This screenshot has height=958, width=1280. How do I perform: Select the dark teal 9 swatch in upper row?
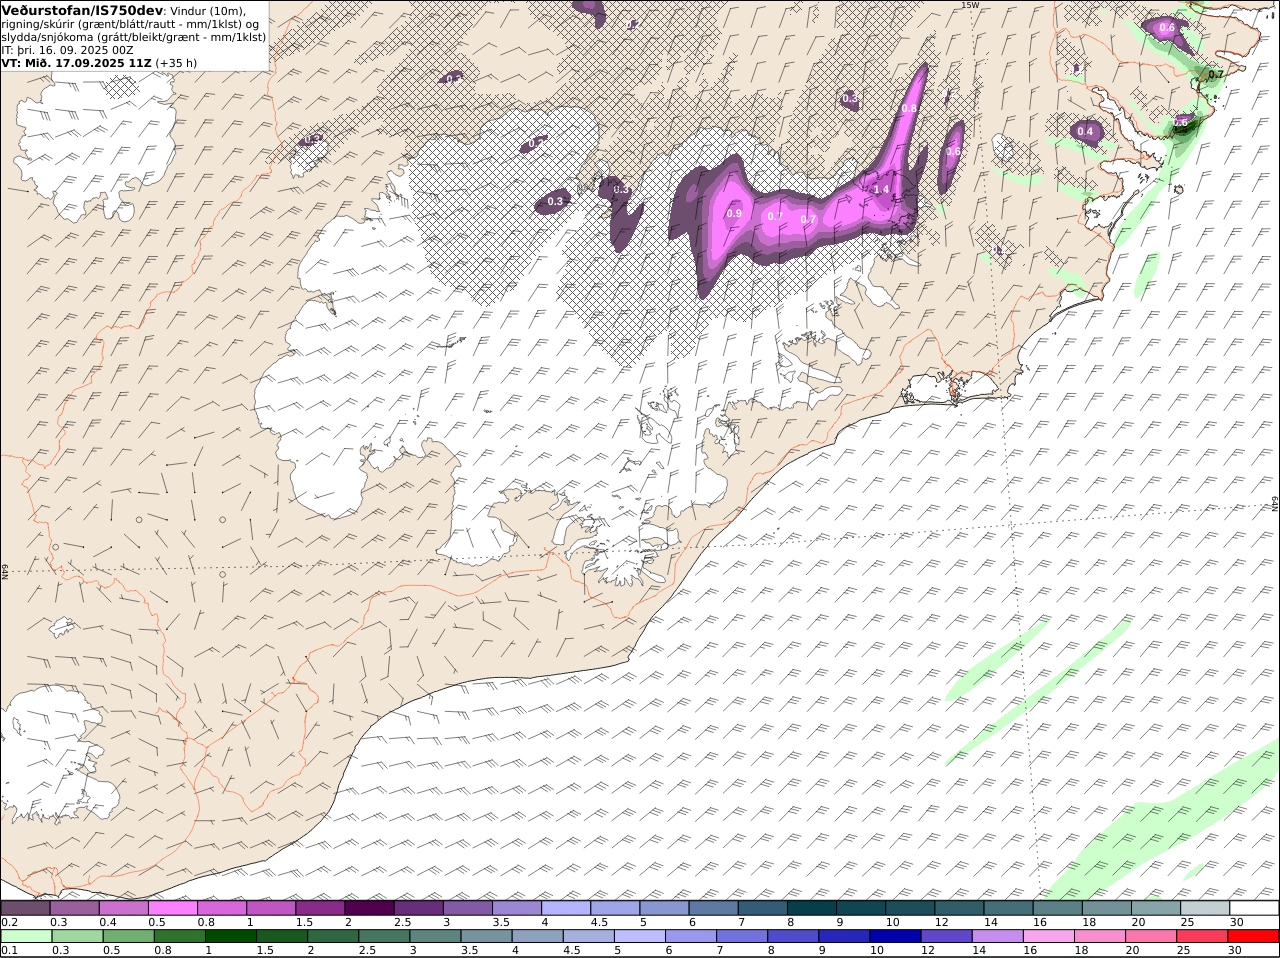pyautogui.click(x=860, y=908)
